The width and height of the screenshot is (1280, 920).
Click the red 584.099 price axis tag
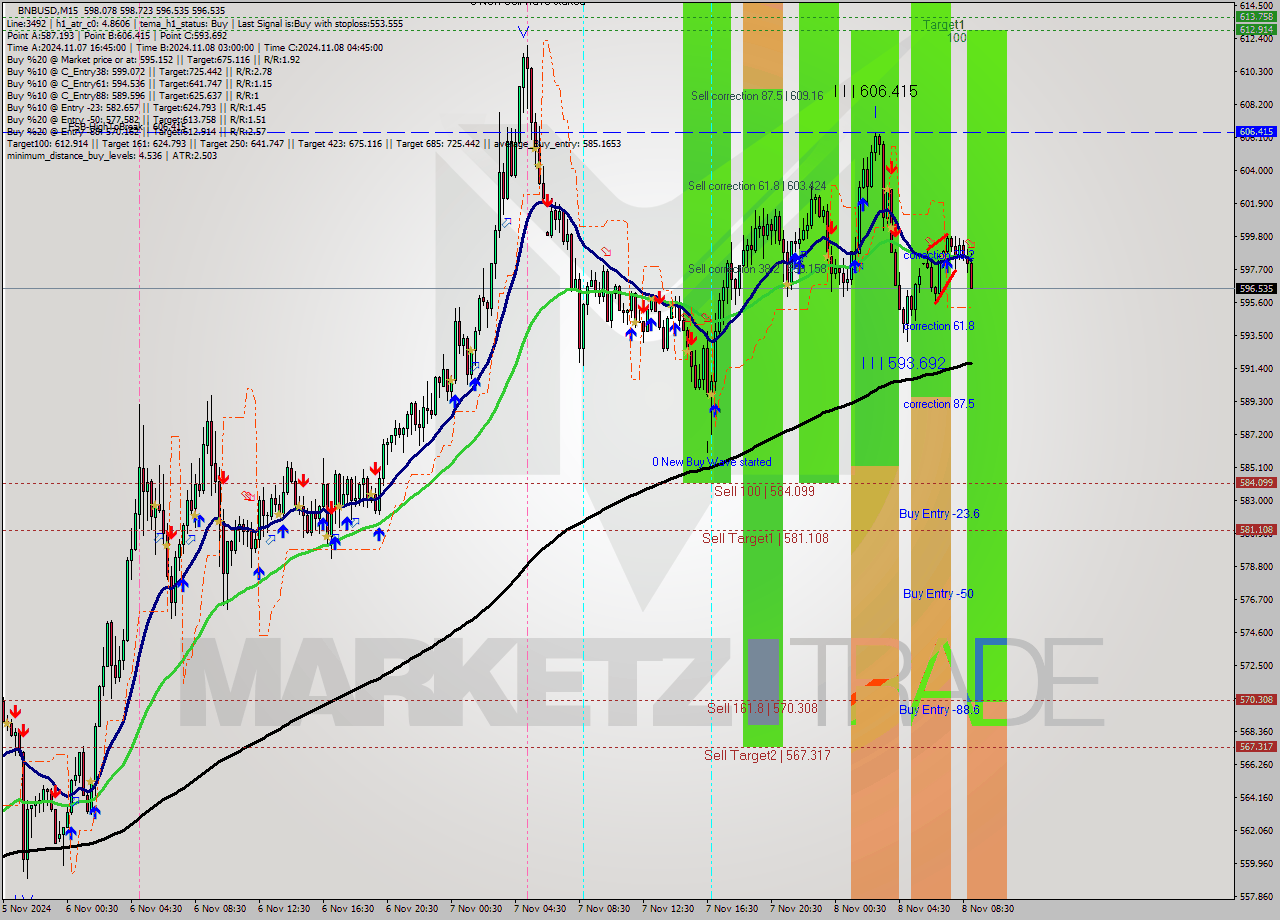1256,483
